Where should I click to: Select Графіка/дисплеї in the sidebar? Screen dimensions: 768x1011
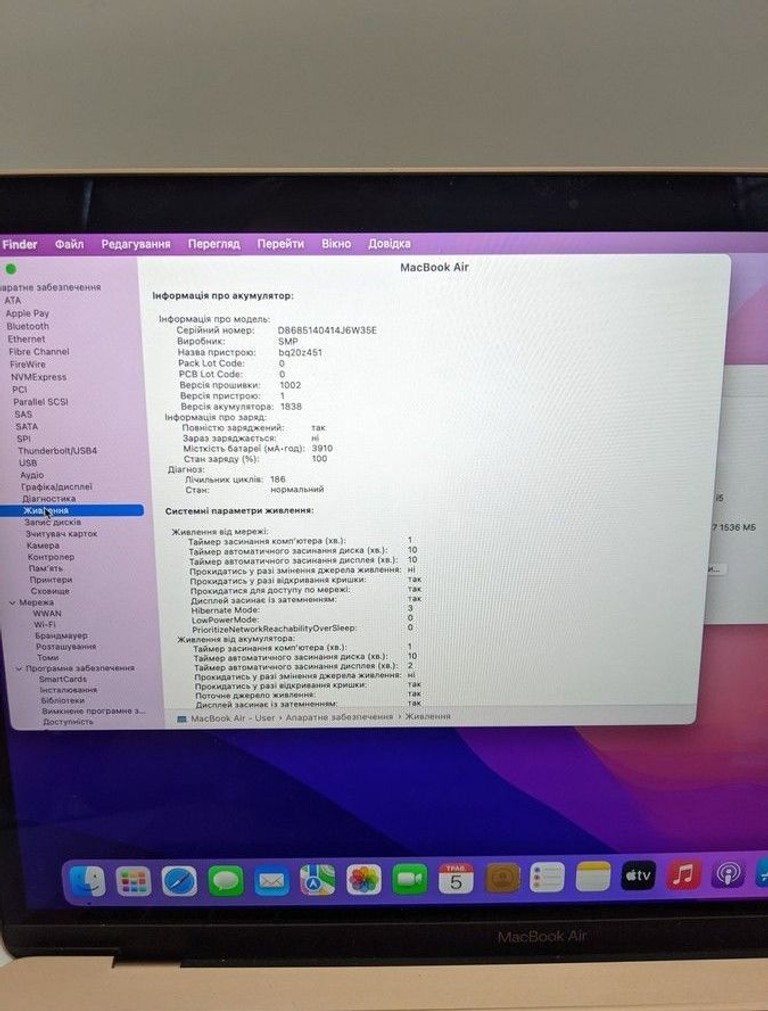(x=57, y=487)
